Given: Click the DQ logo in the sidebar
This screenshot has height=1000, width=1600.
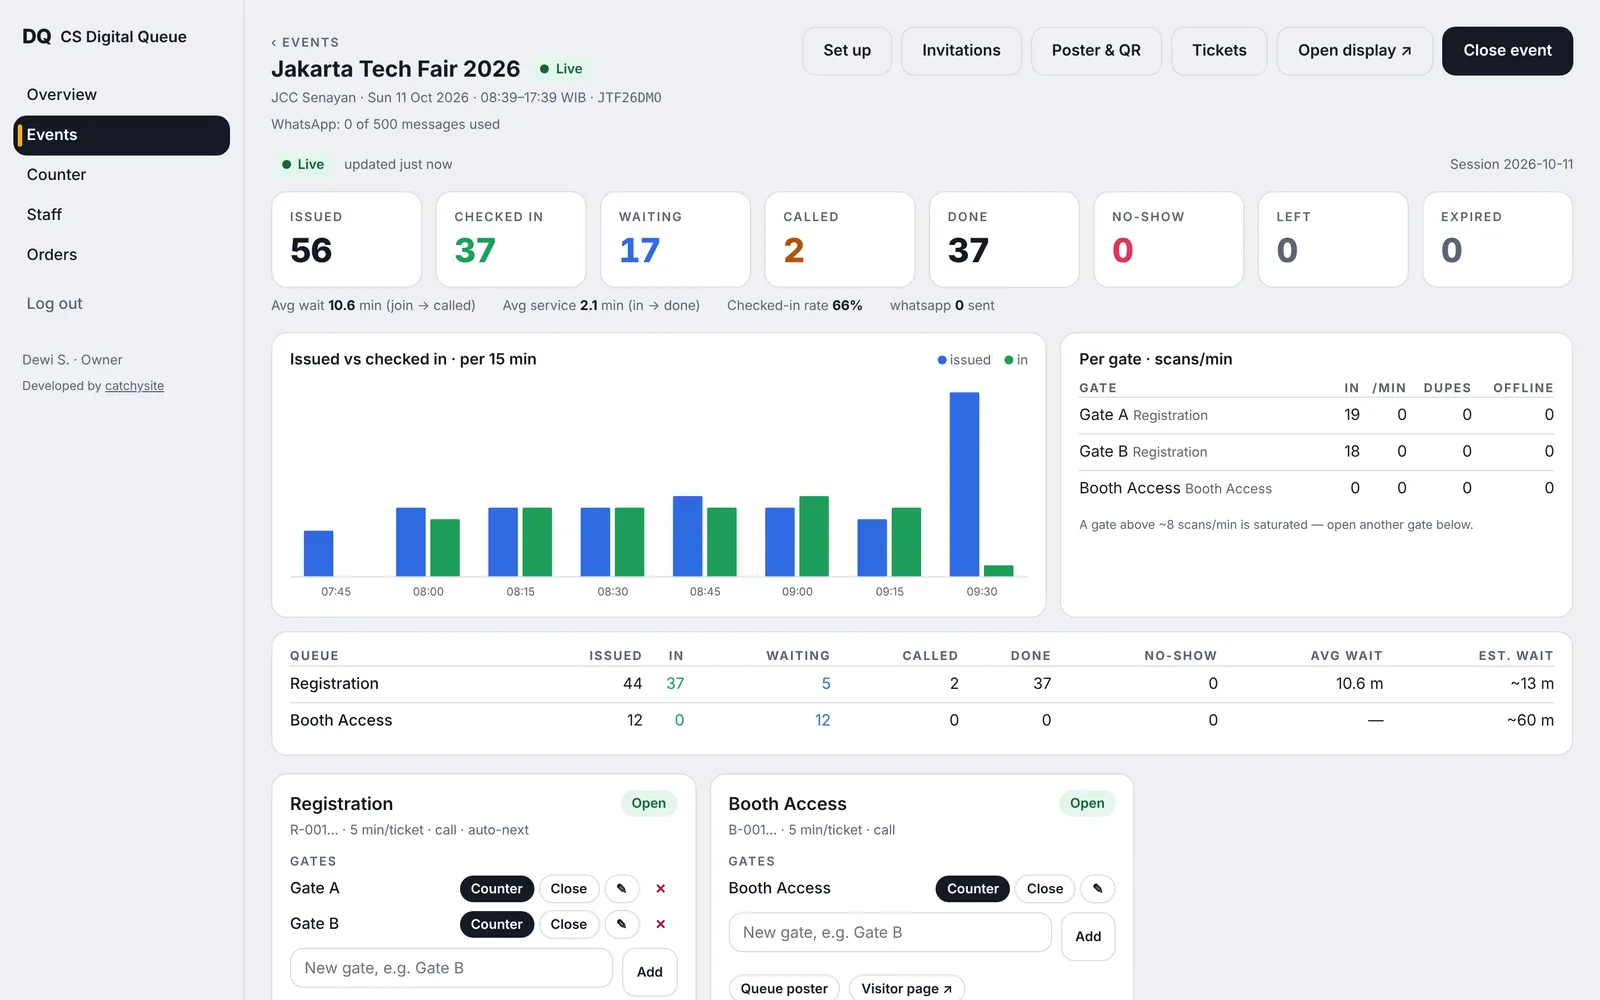Looking at the screenshot, I should click(x=37, y=37).
